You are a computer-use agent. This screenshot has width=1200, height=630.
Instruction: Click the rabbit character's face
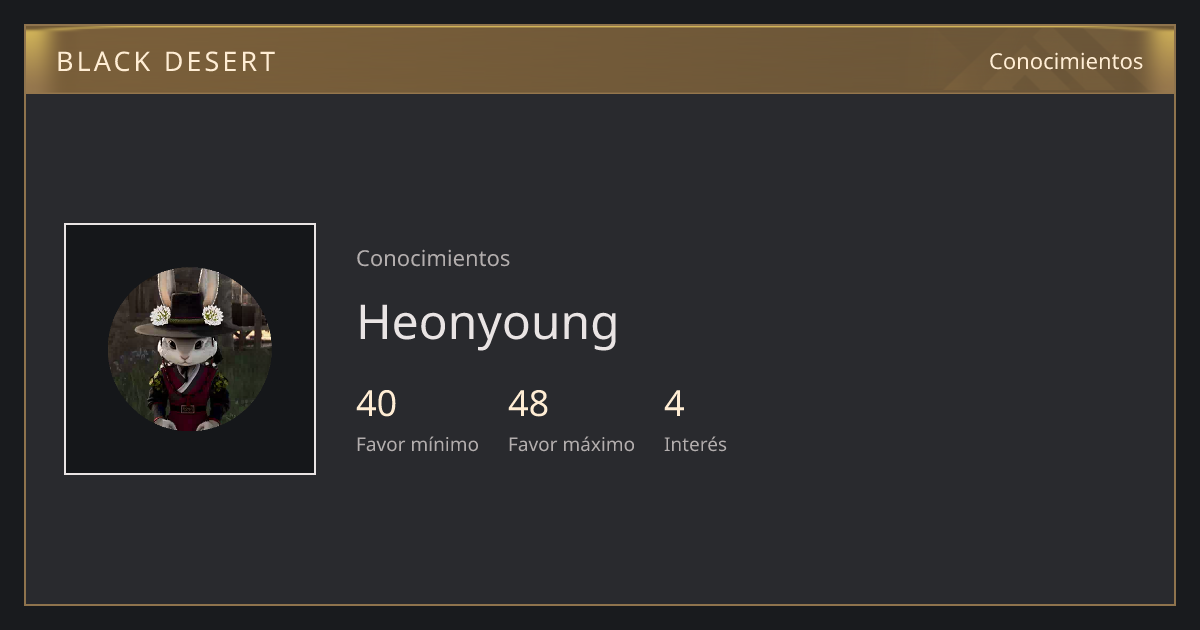coord(188,350)
